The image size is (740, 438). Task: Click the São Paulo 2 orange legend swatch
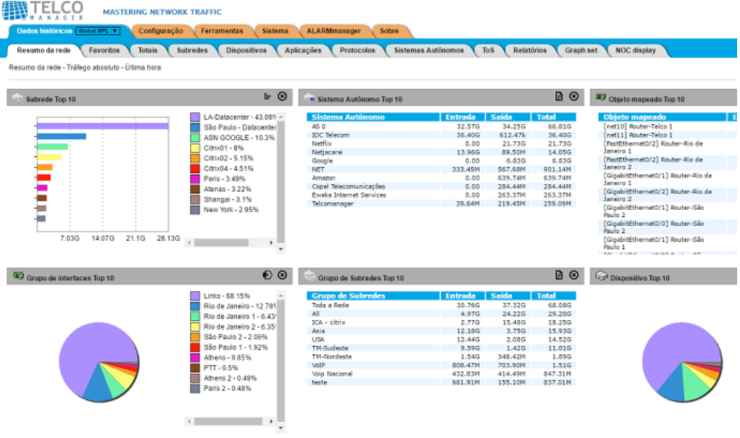[x=195, y=337]
